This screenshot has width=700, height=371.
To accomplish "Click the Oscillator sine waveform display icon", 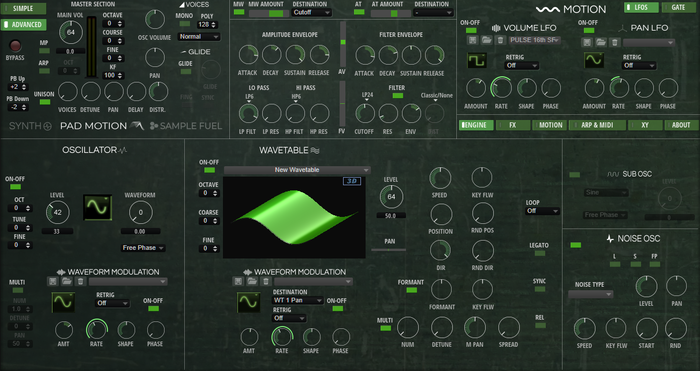I will click(x=98, y=207).
